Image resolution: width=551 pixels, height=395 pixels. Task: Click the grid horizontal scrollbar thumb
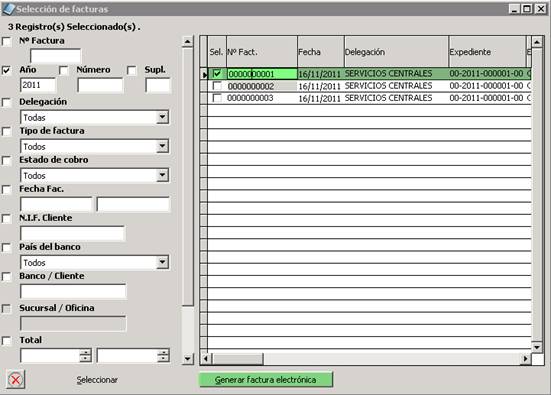pos(237,359)
